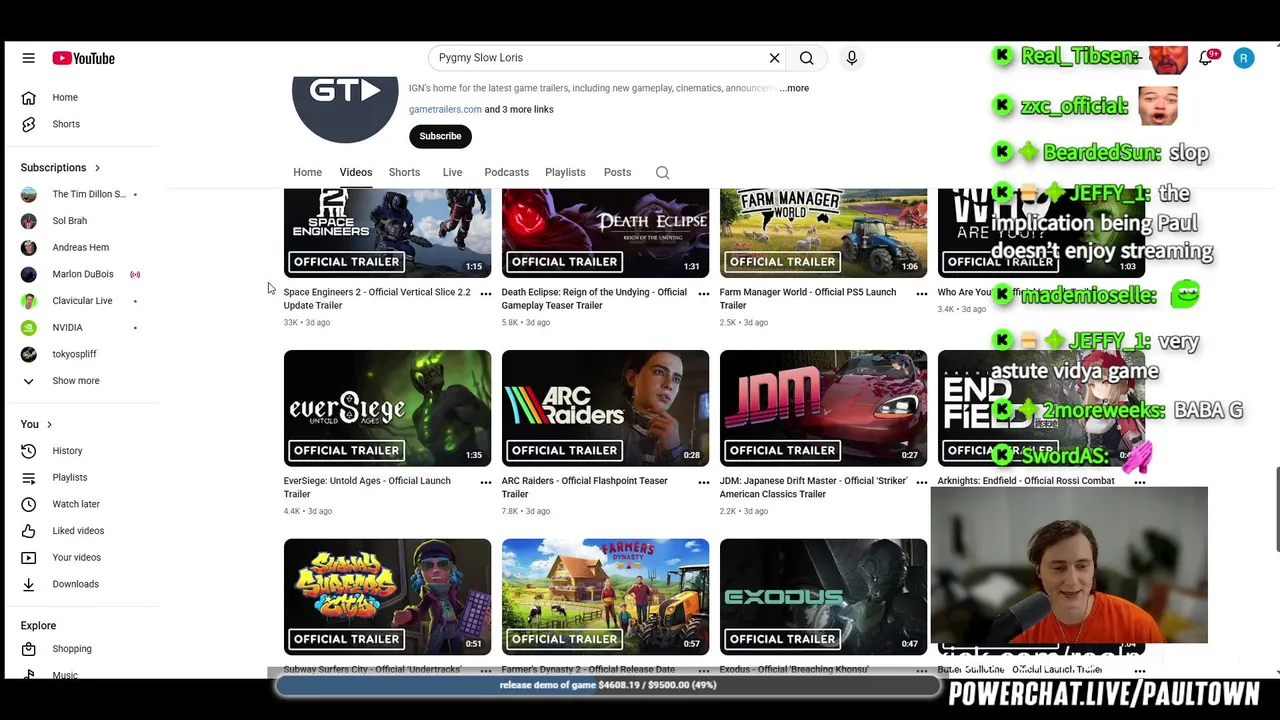
Task: Open ARC Raiders Flashpoint trailer title
Action: coord(584,487)
